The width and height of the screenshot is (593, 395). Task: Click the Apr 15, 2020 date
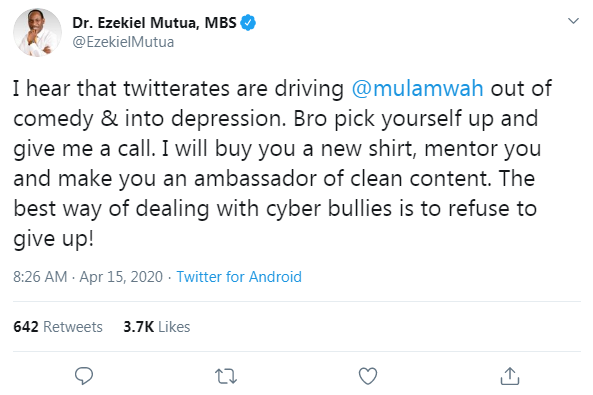(x=121, y=277)
